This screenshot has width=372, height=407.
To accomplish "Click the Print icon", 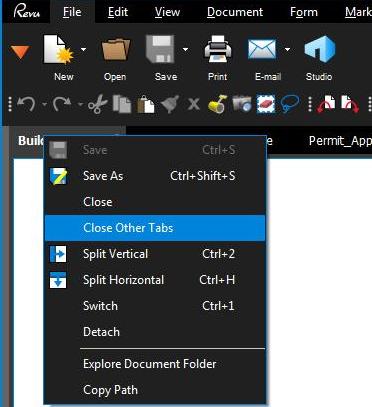I will 218,49.
